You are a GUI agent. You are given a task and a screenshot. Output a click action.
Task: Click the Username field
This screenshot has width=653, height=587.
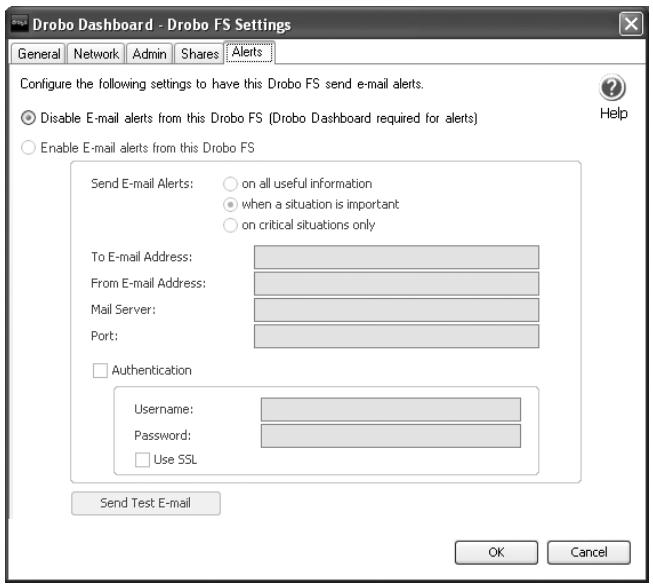click(391, 409)
